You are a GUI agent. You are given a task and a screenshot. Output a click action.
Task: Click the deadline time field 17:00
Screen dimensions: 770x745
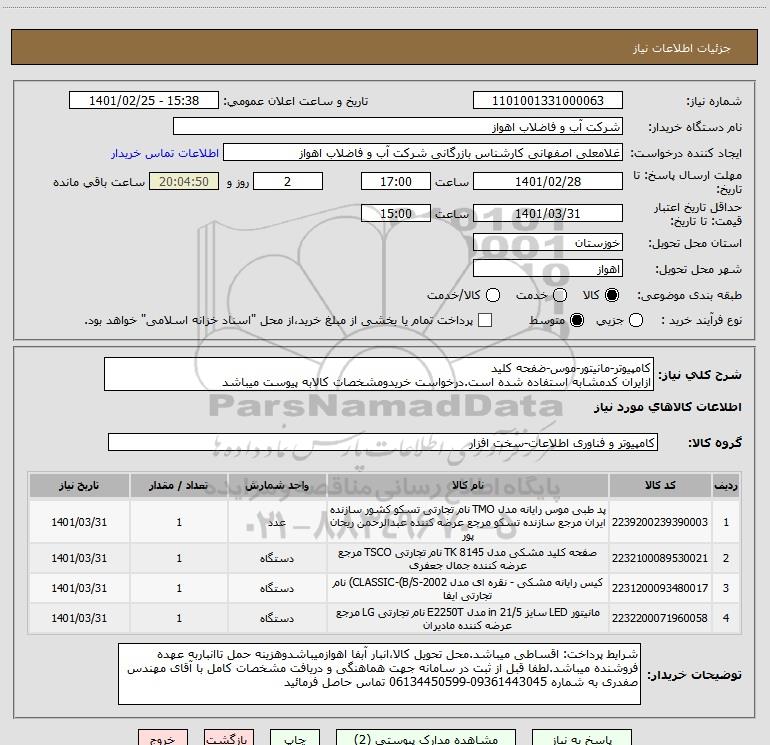[x=396, y=181]
